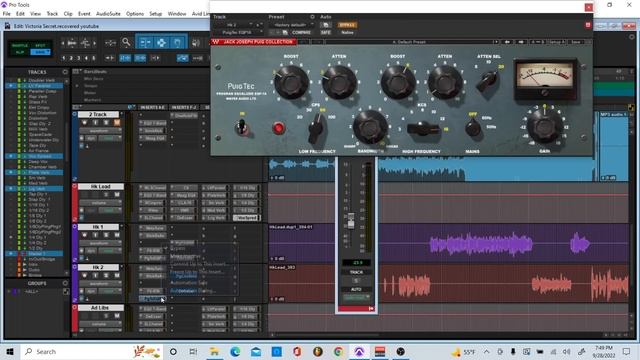Screen dimensions: 640x360
Task: Click the MIDI zoom icon
Action: (86, 43)
